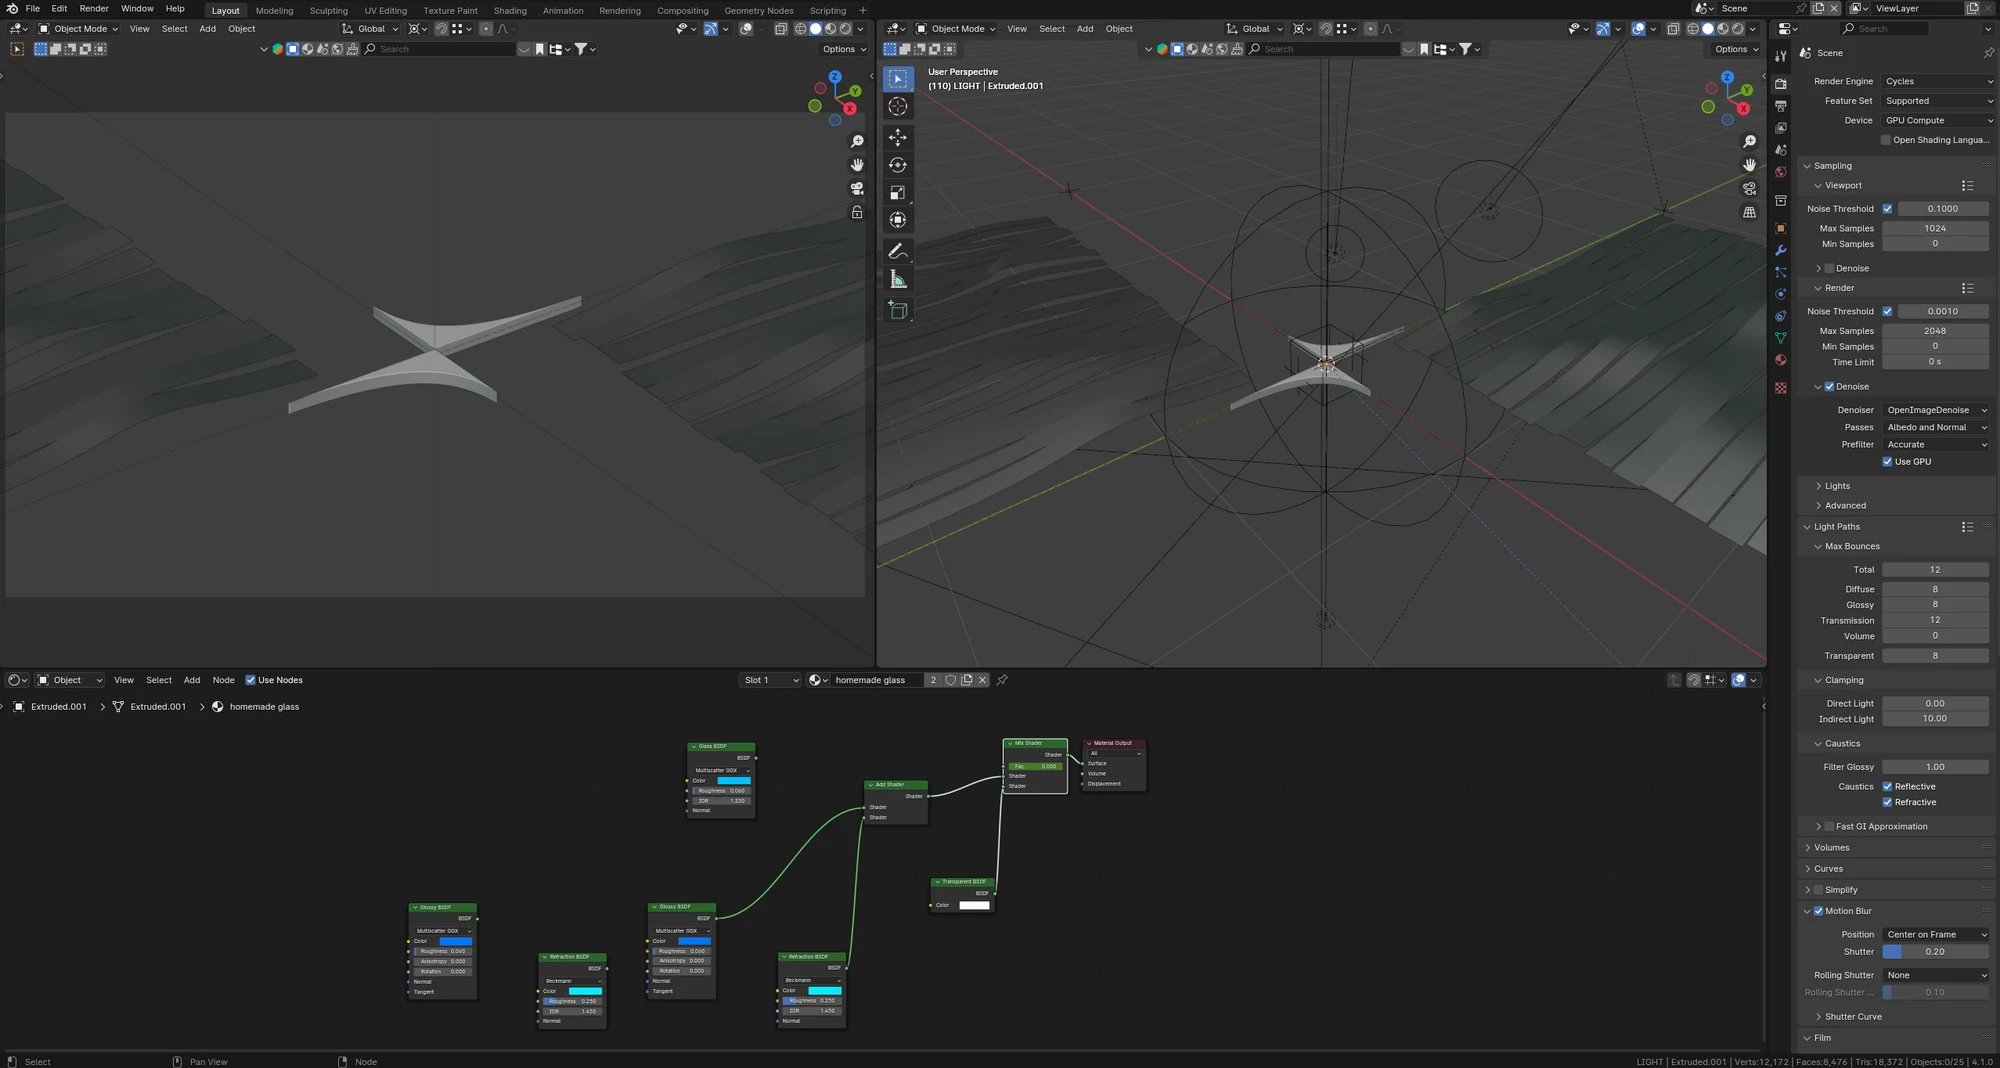This screenshot has height=1068, width=2000.
Task: Click the Motion Blur Shutter slider
Action: [1935, 952]
